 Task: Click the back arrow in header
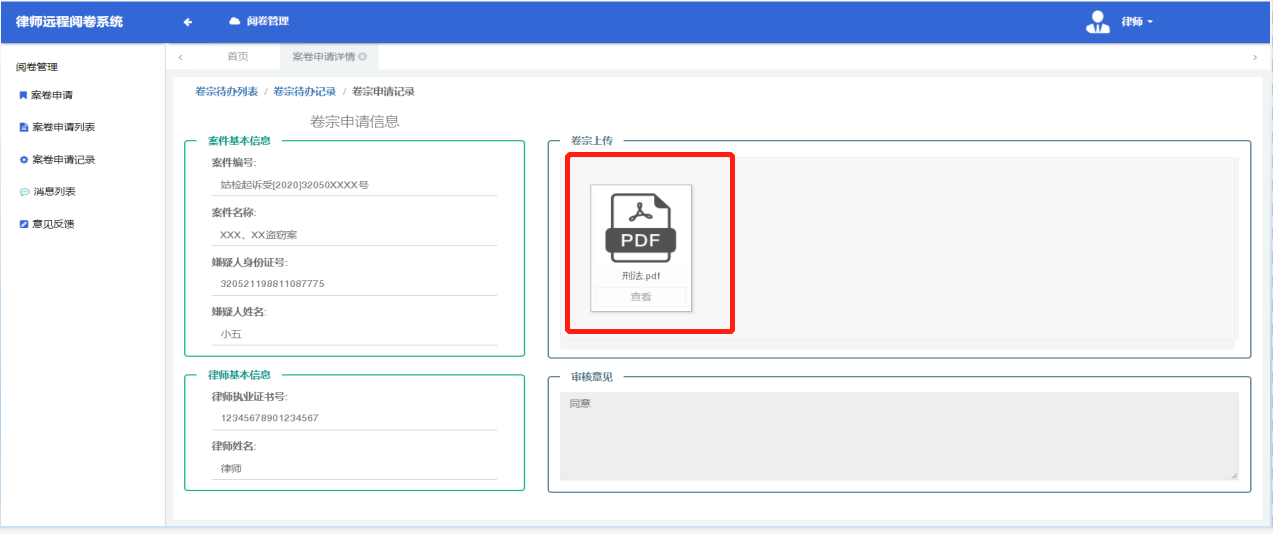(187, 22)
